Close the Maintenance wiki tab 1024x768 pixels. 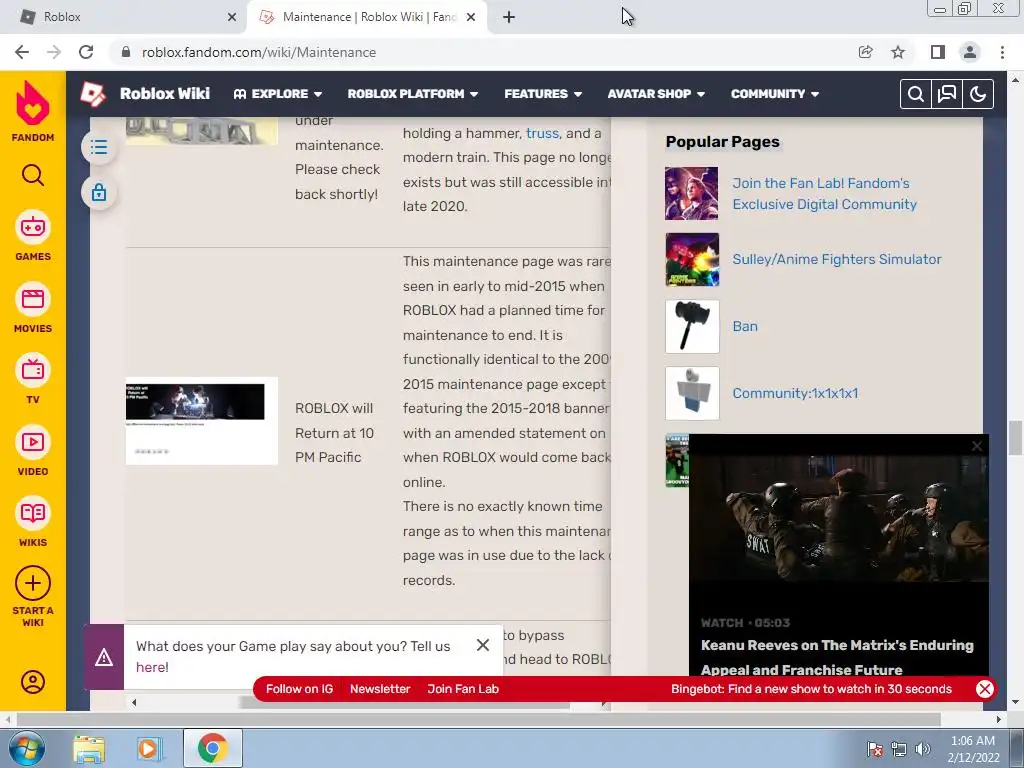471,18
